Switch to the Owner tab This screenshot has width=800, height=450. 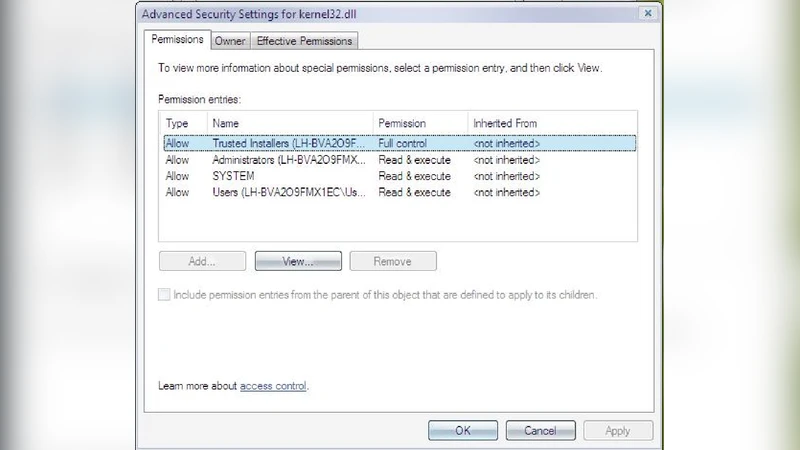pyautogui.click(x=230, y=41)
